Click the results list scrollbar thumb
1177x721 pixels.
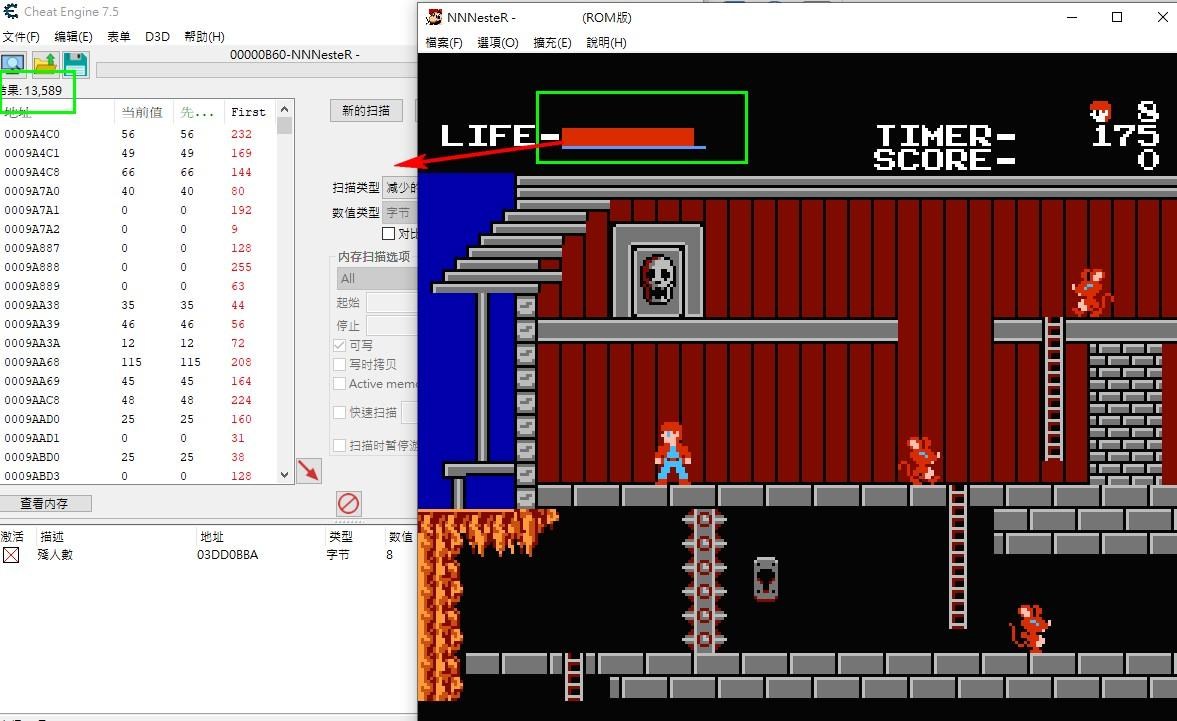click(284, 126)
